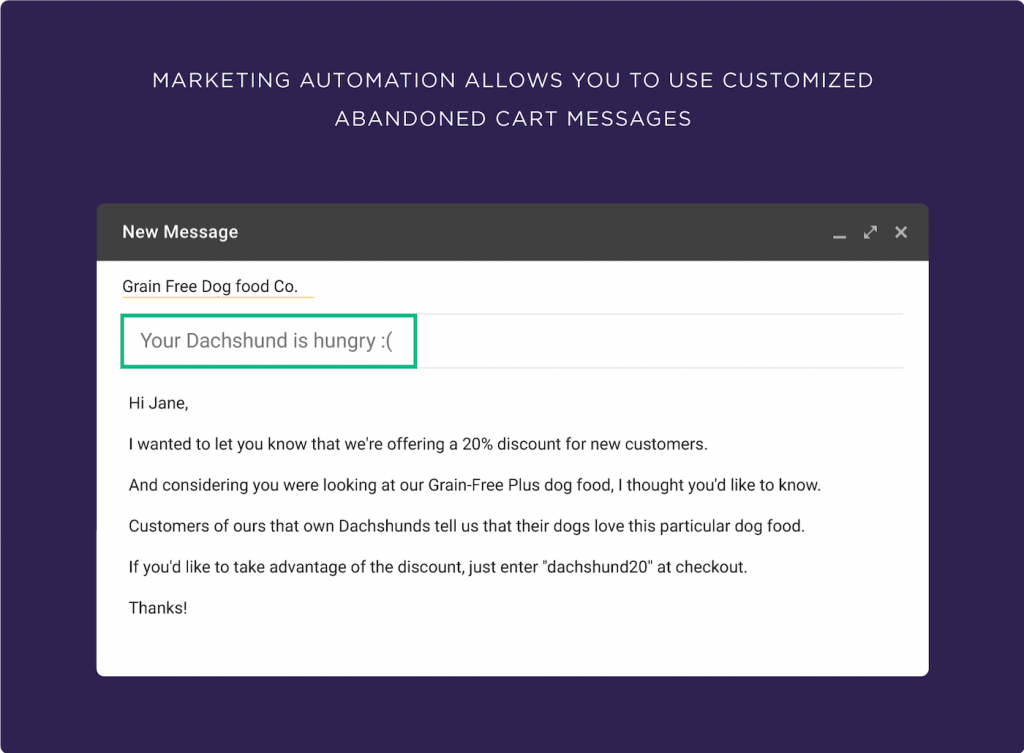This screenshot has height=753, width=1024.
Task: Click the word Message in the header title
Action: [200, 232]
